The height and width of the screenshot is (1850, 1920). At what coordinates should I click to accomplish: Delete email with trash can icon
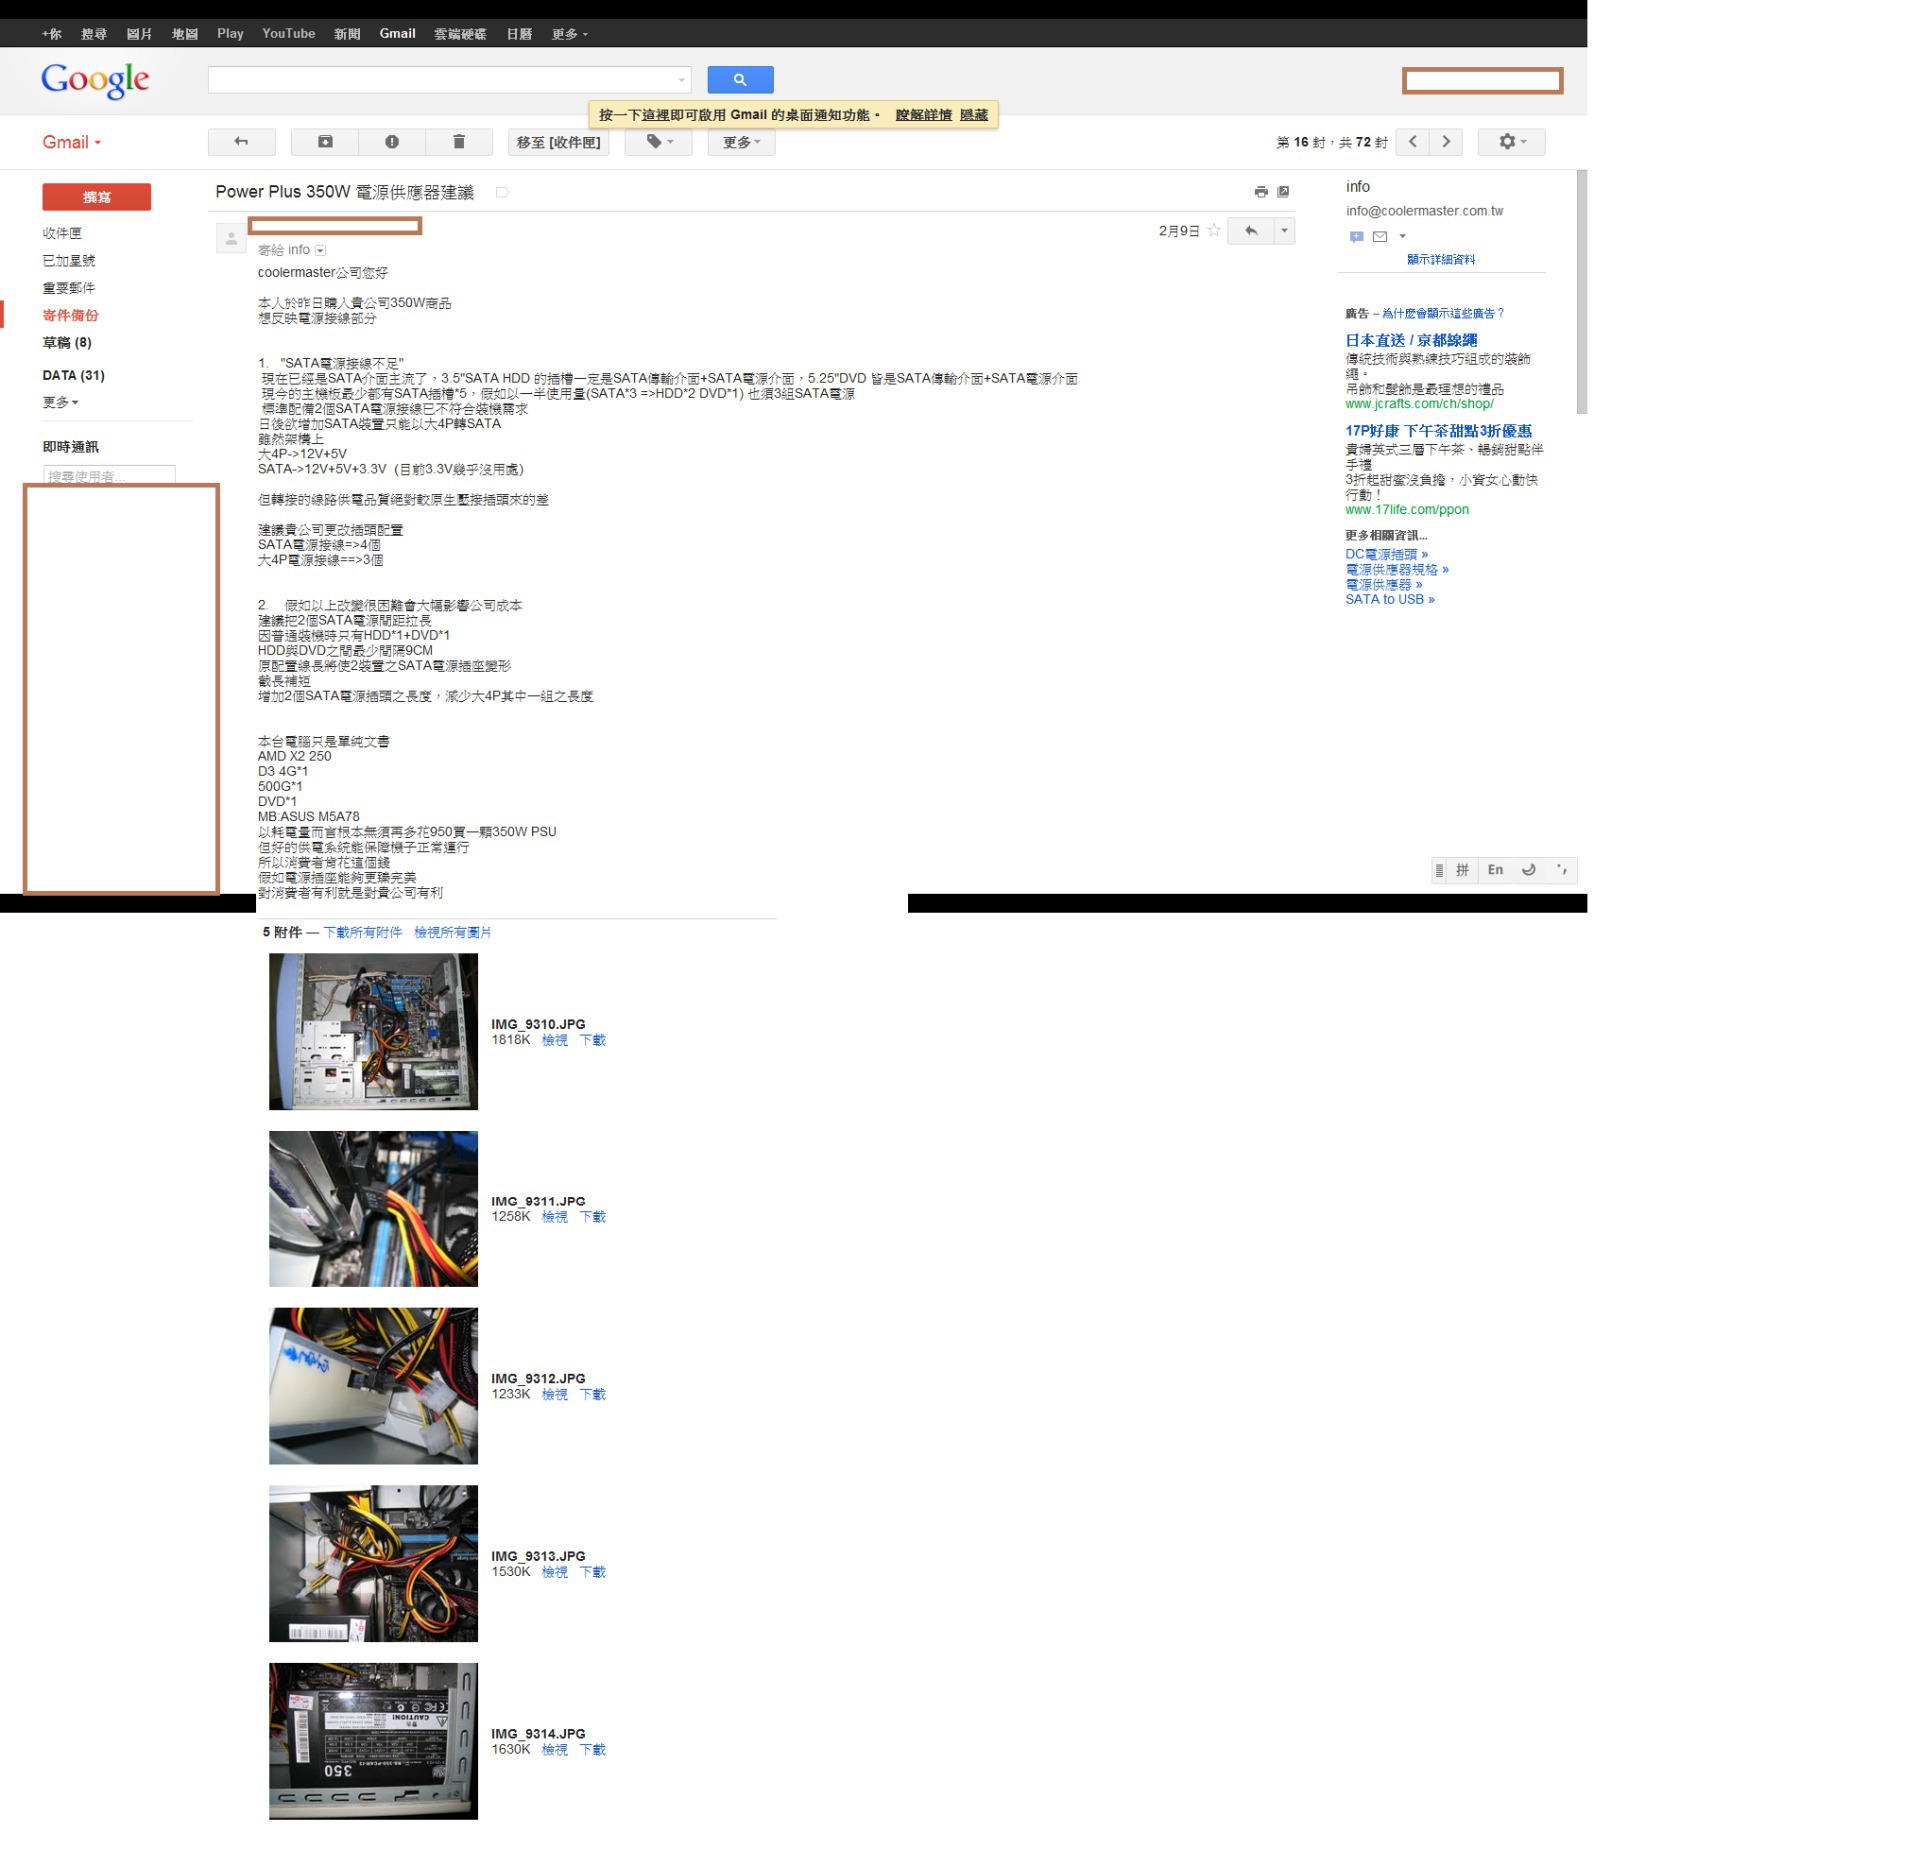459,142
